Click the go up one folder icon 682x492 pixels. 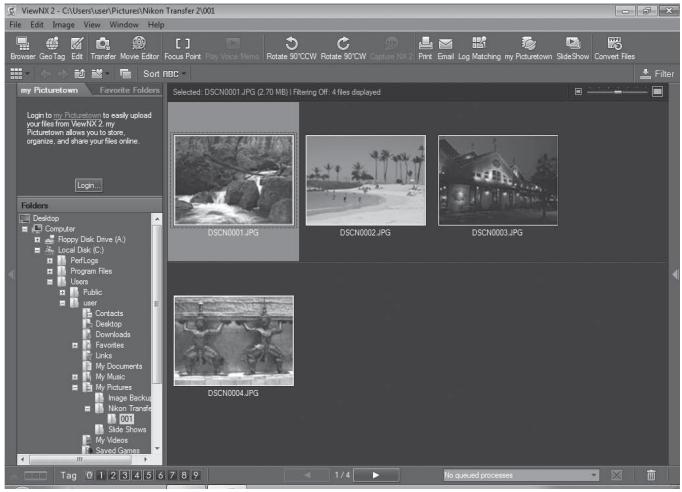80,74
